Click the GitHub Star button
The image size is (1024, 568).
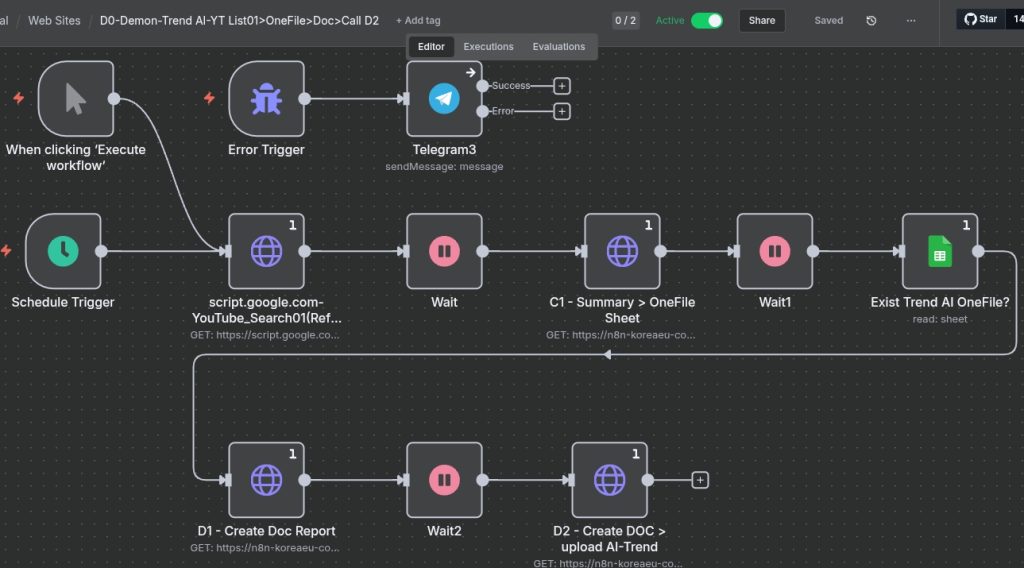981,19
